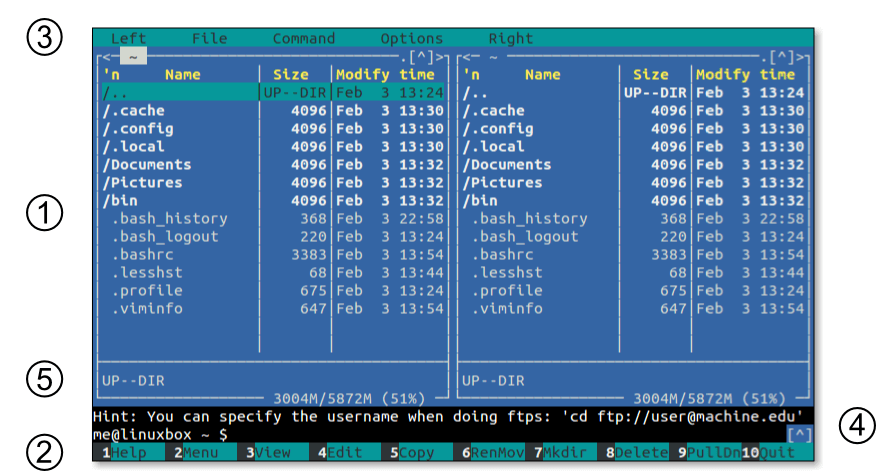Select .bashrc file in left panel
The height and width of the screenshot is (474, 882).
click(x=273, y=254)
